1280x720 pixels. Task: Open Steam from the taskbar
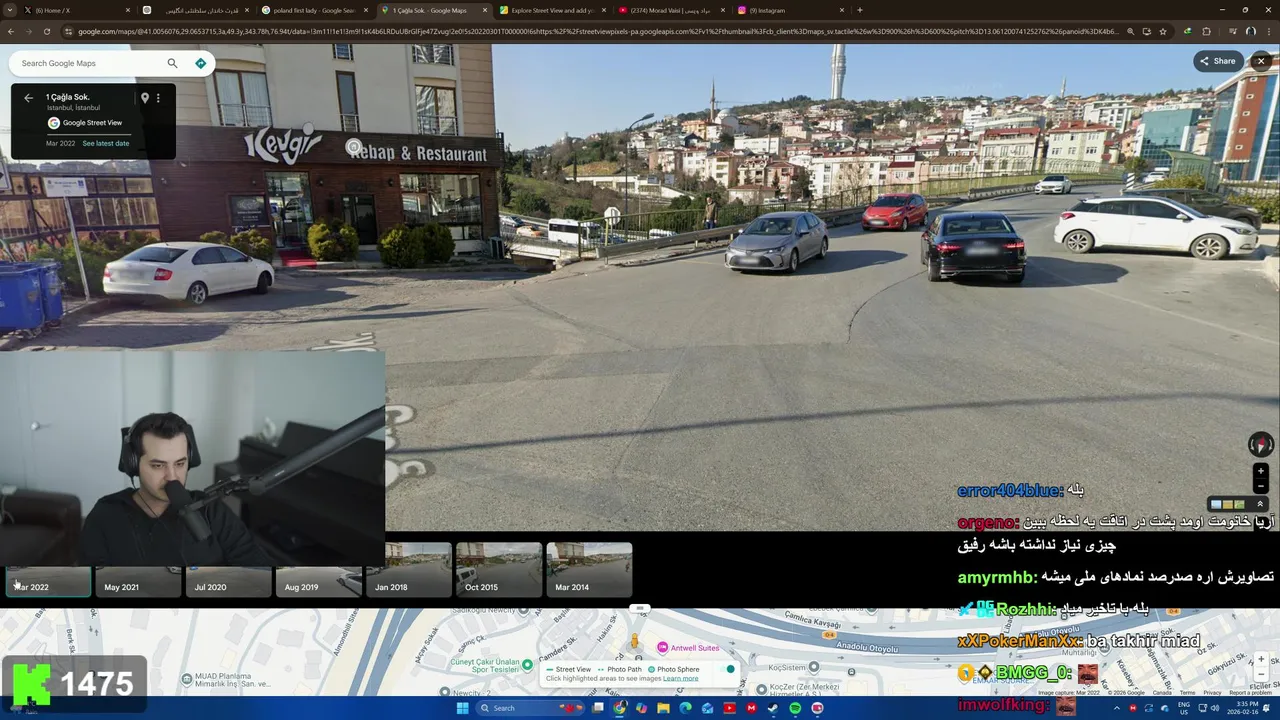point(773,708)
